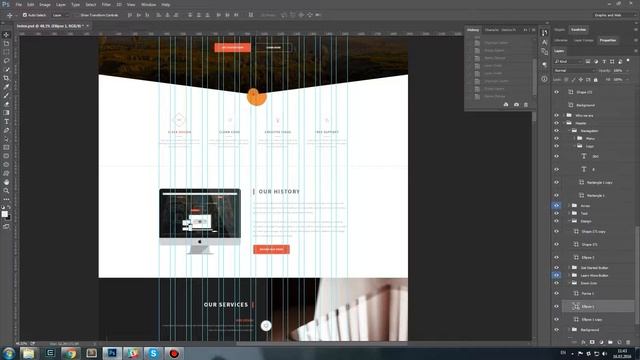Select the Move tool

coord(6,35)
